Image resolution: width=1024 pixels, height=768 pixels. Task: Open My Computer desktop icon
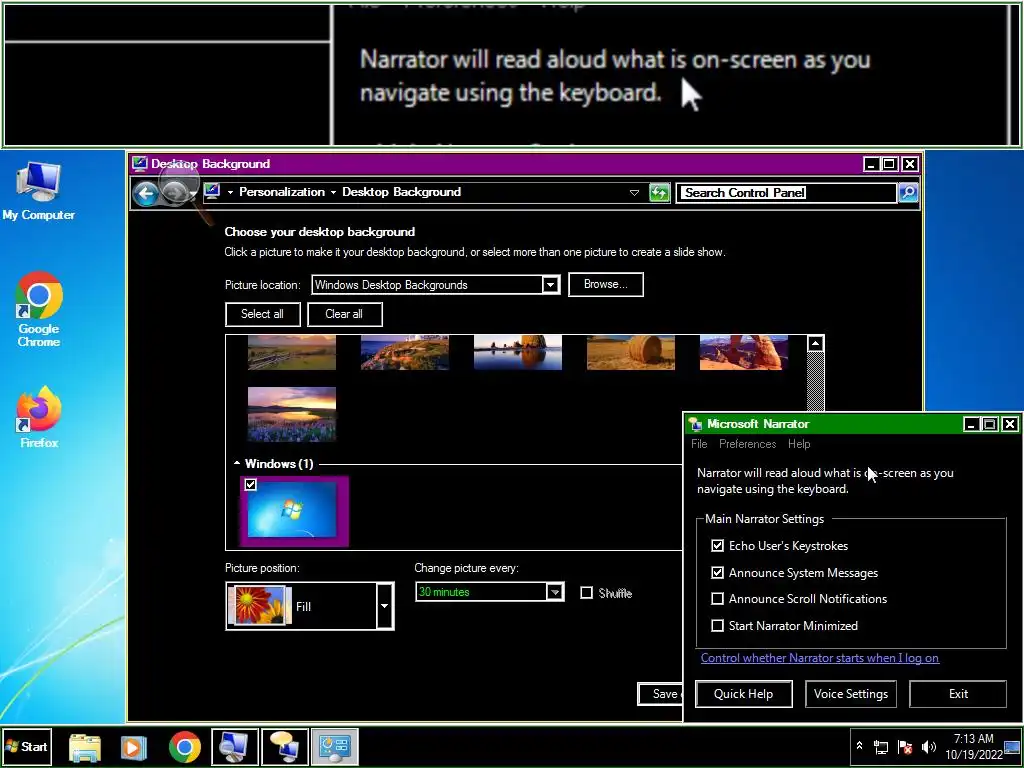coord(39,191)
